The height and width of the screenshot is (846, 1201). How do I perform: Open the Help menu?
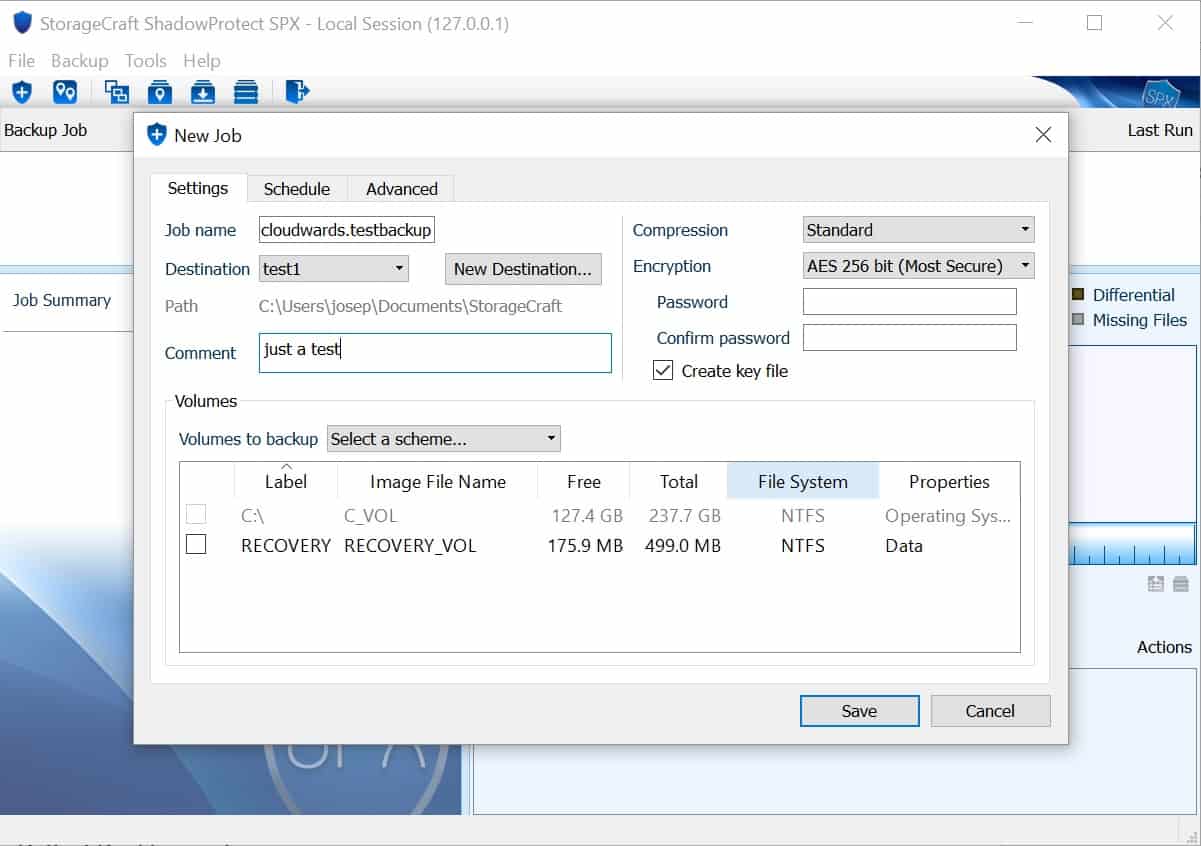[202, 61]
